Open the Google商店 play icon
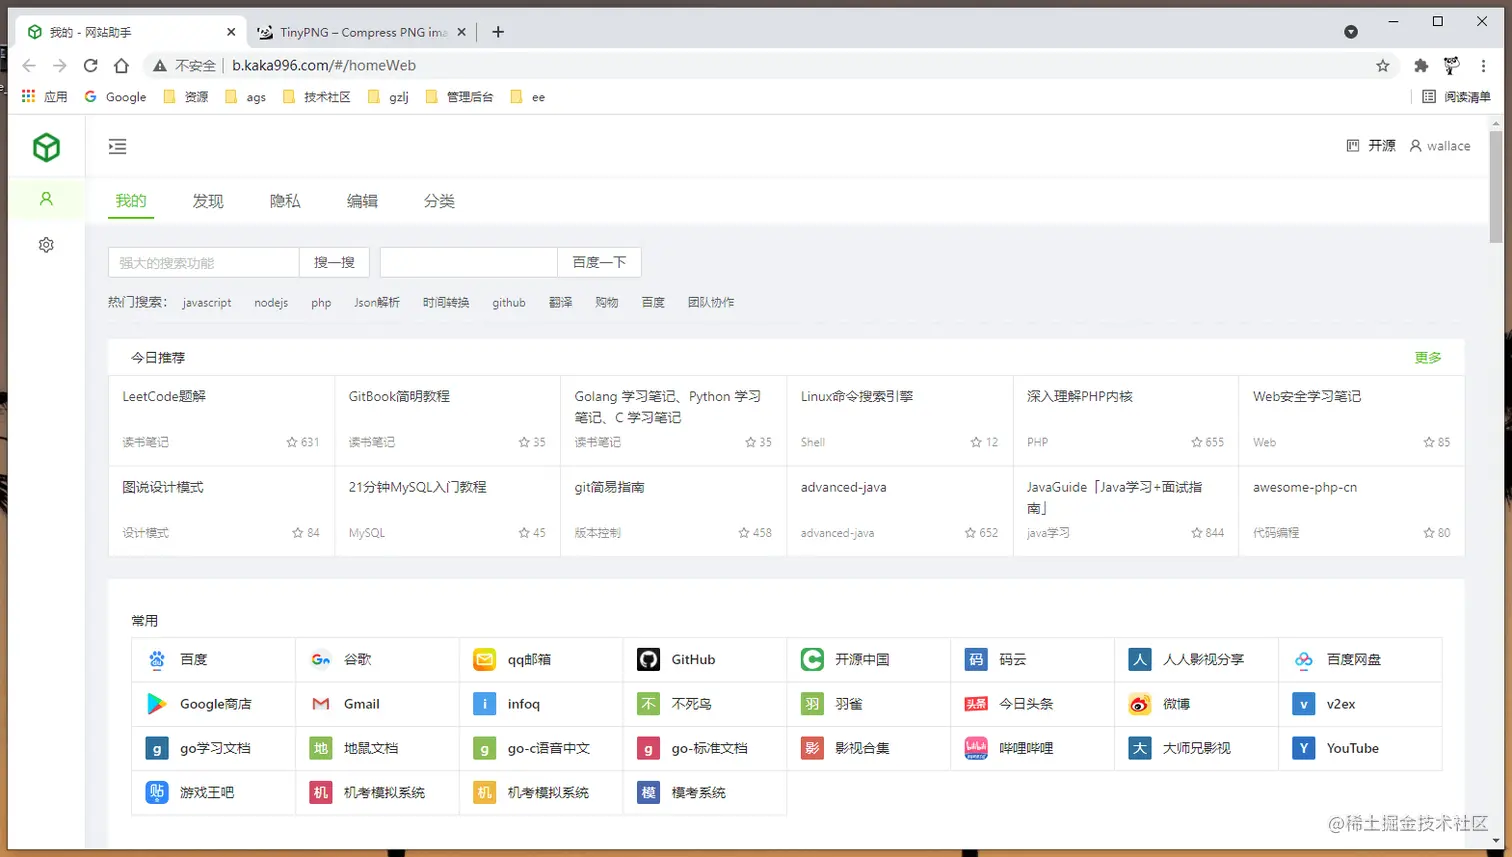Image resolution: width=1512 pixels, height=857 pixels. [x=157, y=704]
